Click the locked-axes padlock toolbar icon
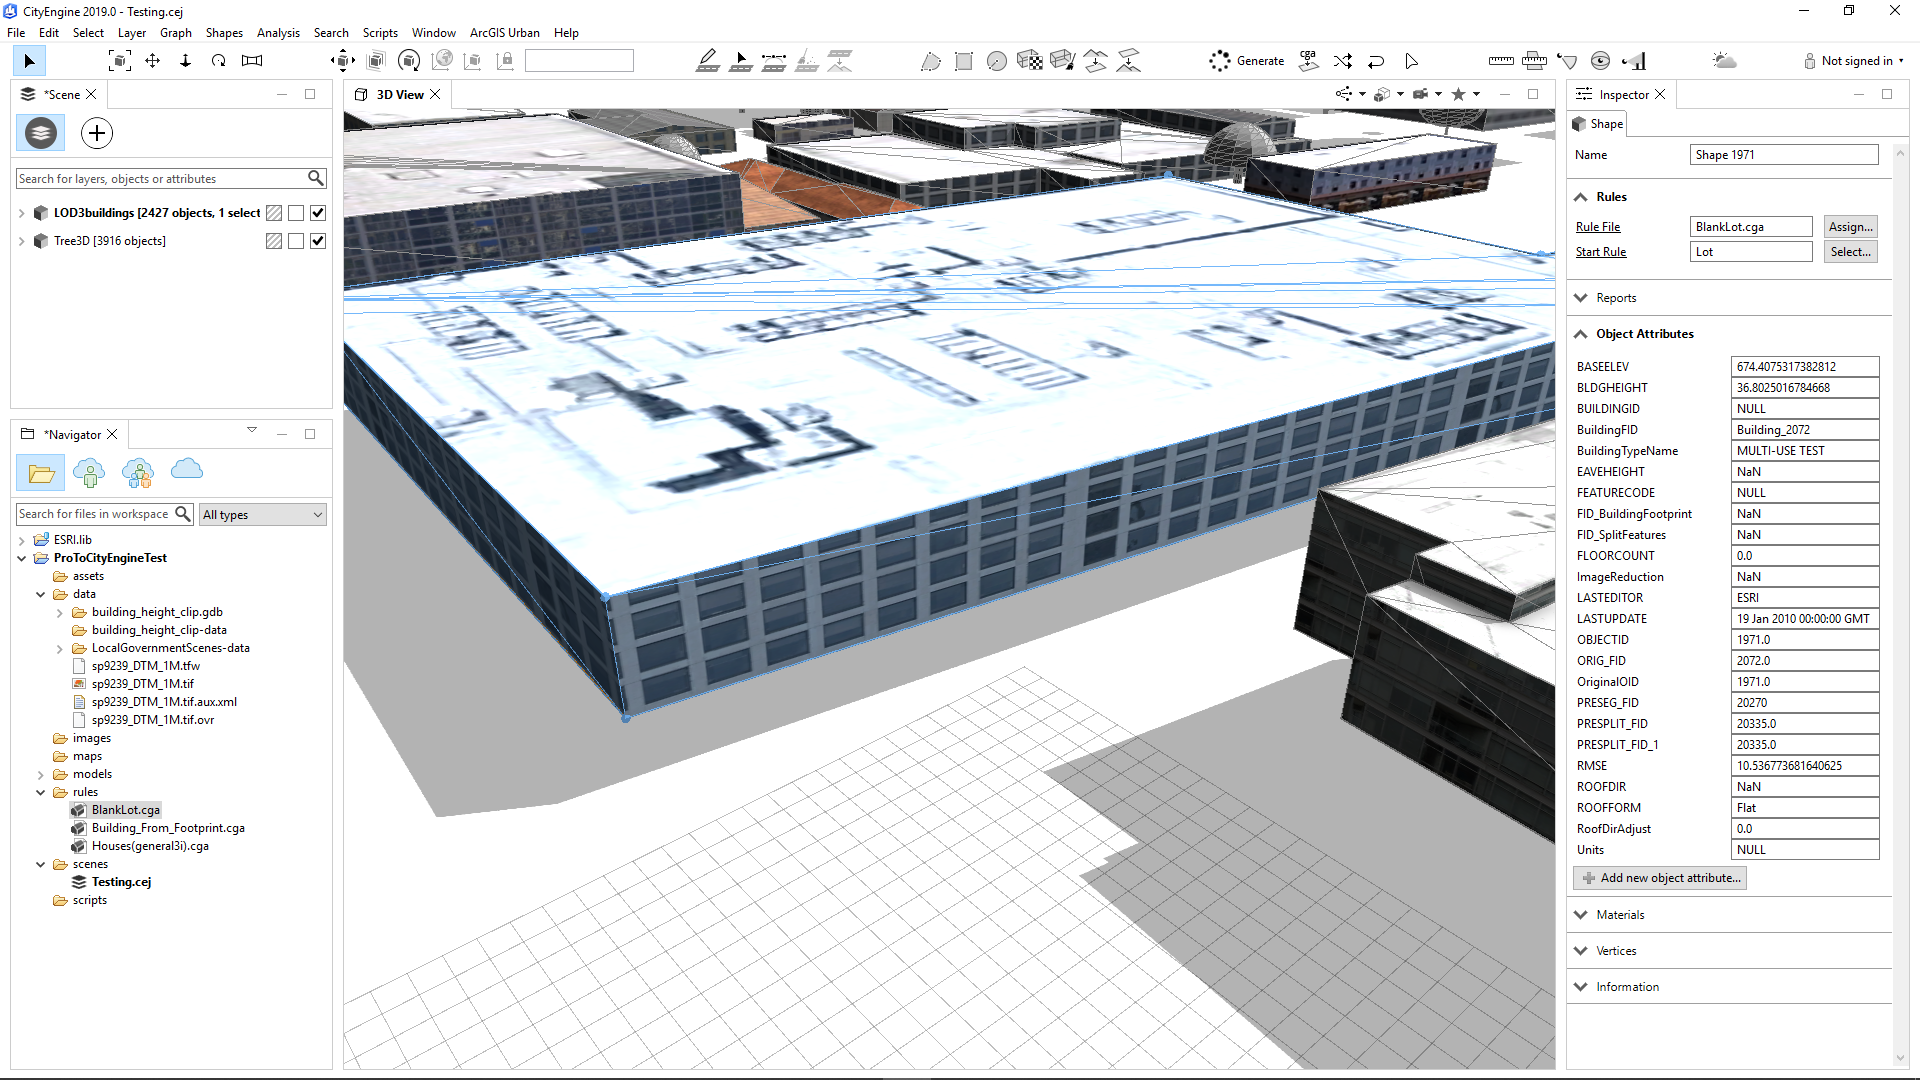Viewport: 1920px width, 1080px height. (506, 61)
